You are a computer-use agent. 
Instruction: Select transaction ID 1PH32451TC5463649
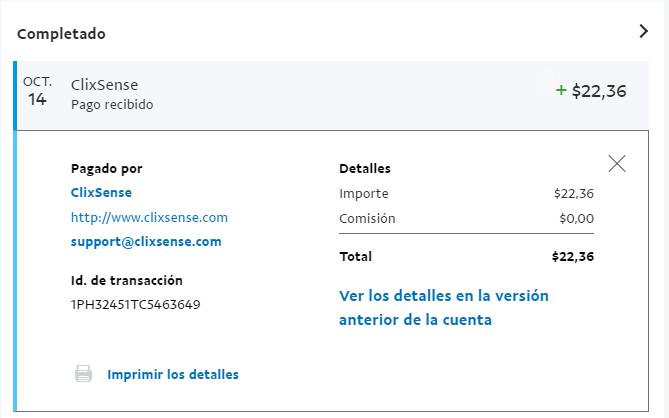click(x=135, y=305)
